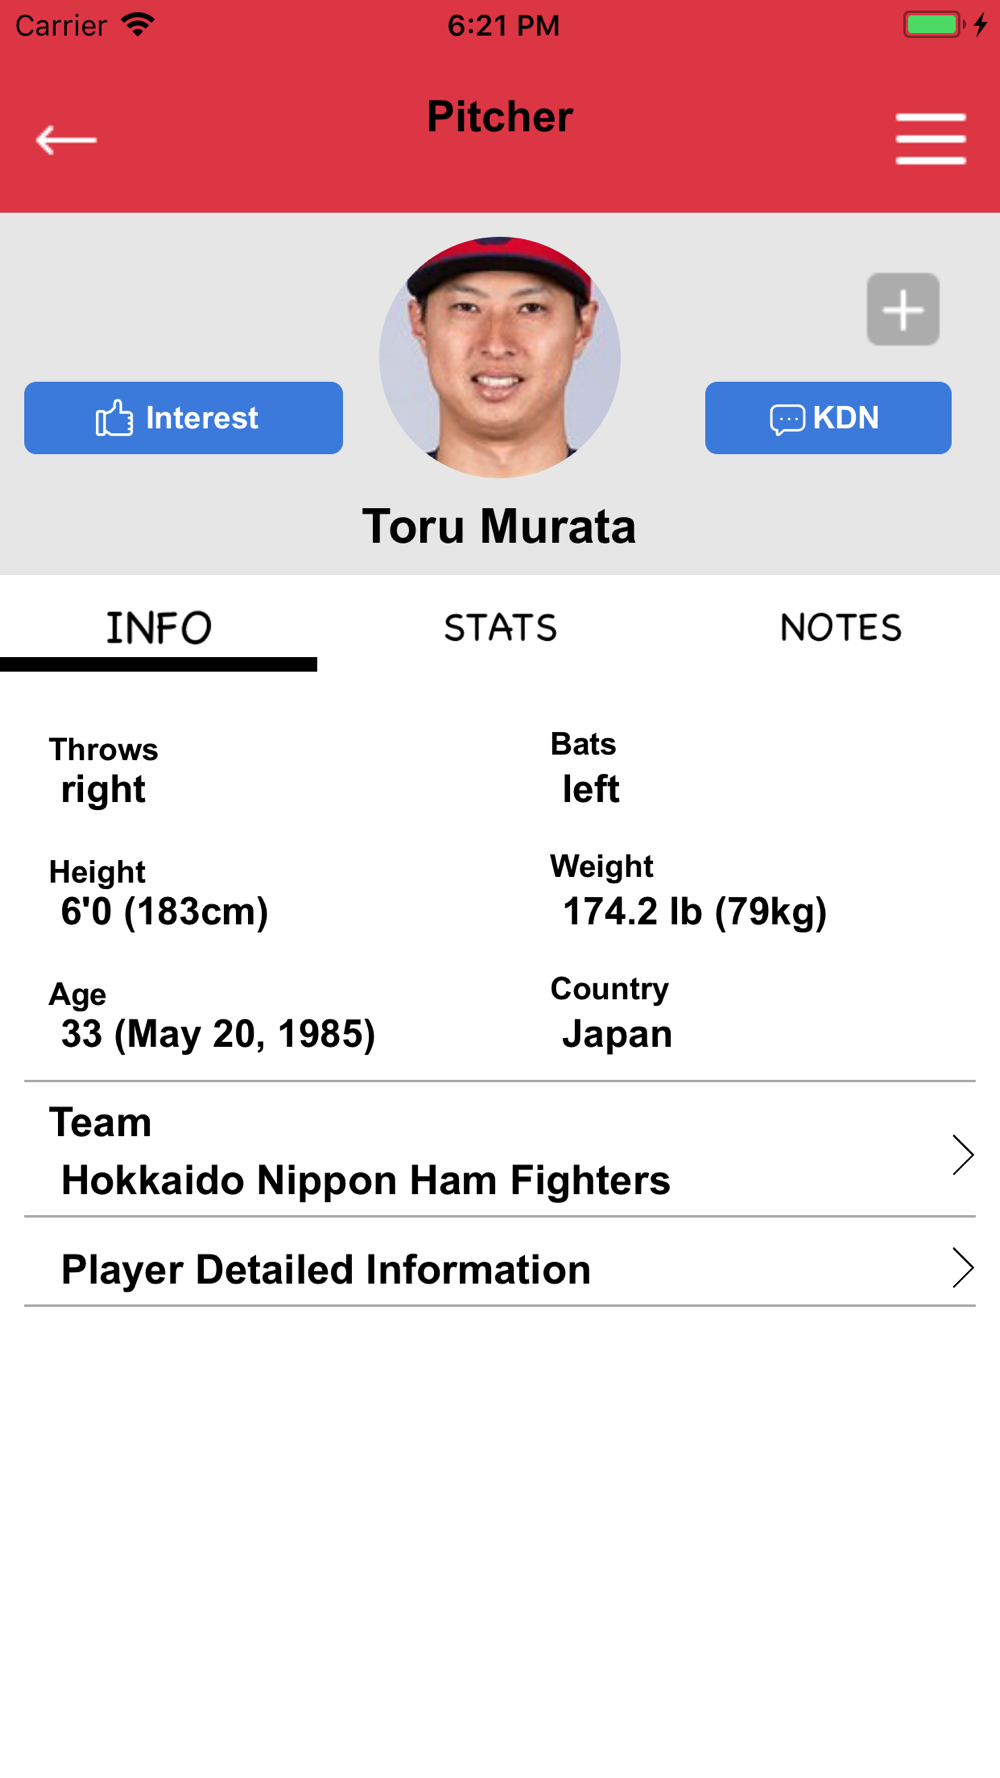Screen dimensions: 1000x1778
Task: Tap the Pitcher header title
Action: click(500, 117)
